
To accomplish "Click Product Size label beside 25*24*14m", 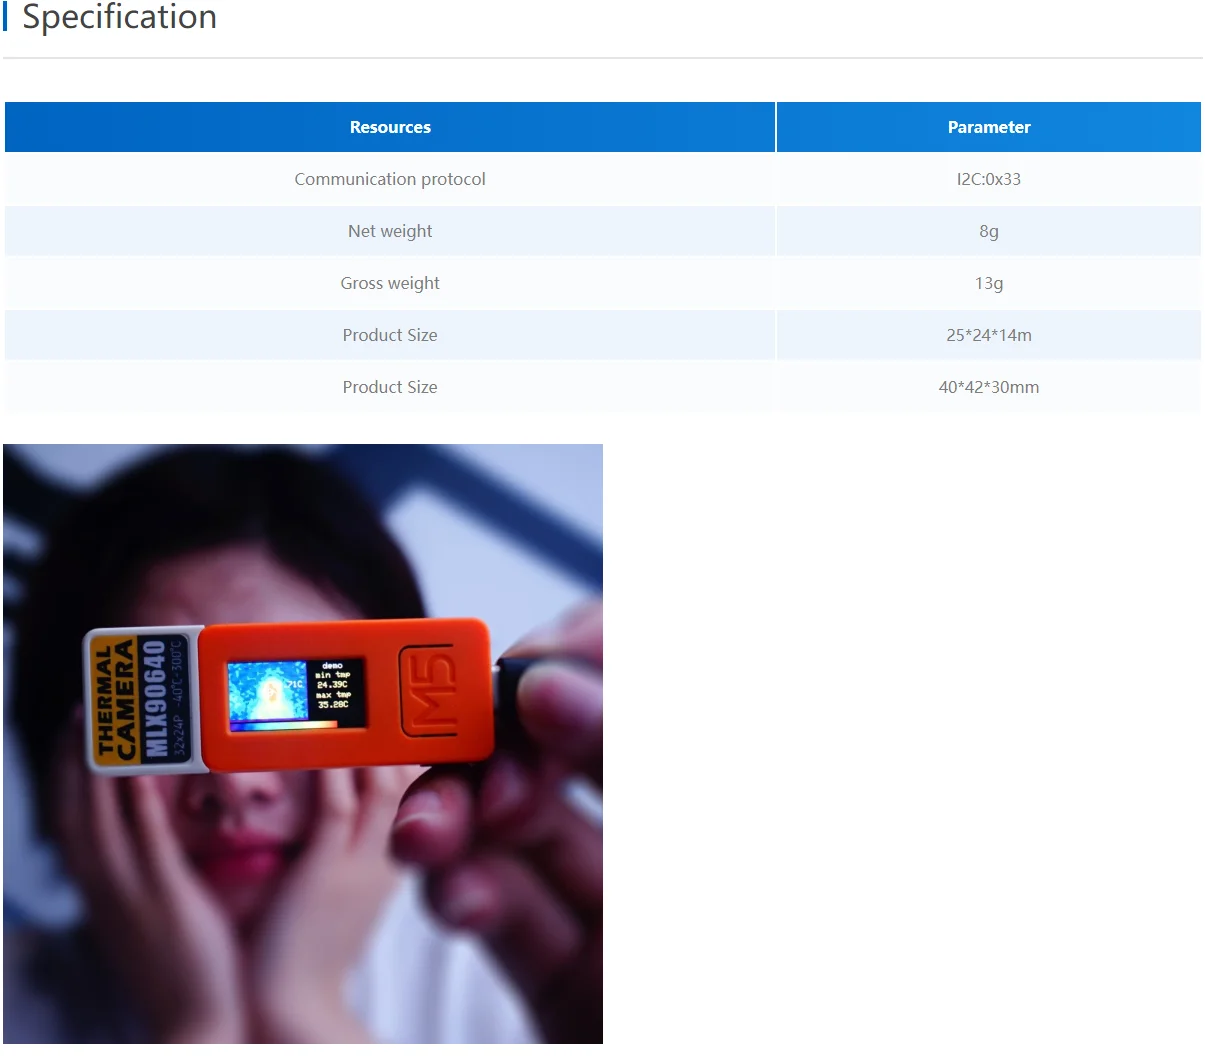I will point(390,335).
